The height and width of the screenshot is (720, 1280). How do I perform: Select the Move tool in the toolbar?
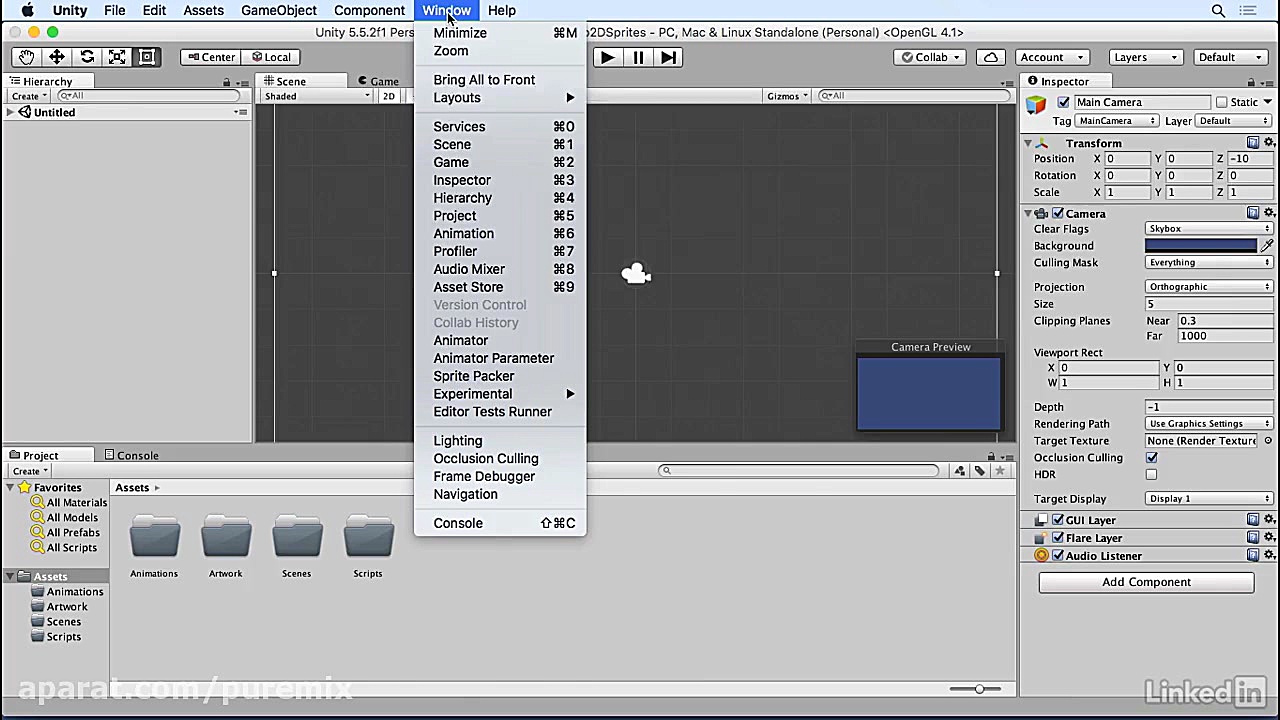[x=57, y=57]
